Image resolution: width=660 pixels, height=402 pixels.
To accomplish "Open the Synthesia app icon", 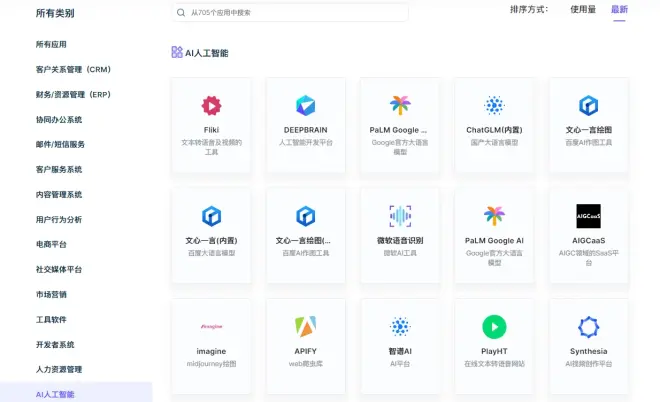I will pos(588,326).
